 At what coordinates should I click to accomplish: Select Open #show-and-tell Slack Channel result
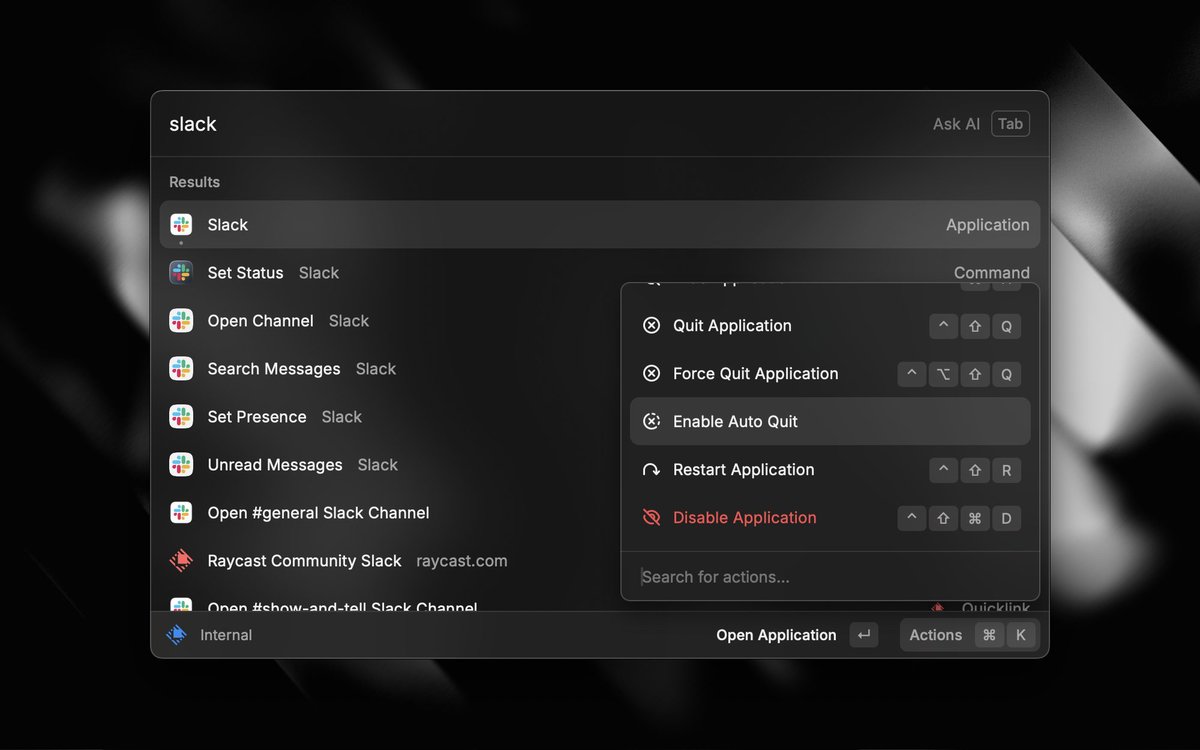coord(390,605)
